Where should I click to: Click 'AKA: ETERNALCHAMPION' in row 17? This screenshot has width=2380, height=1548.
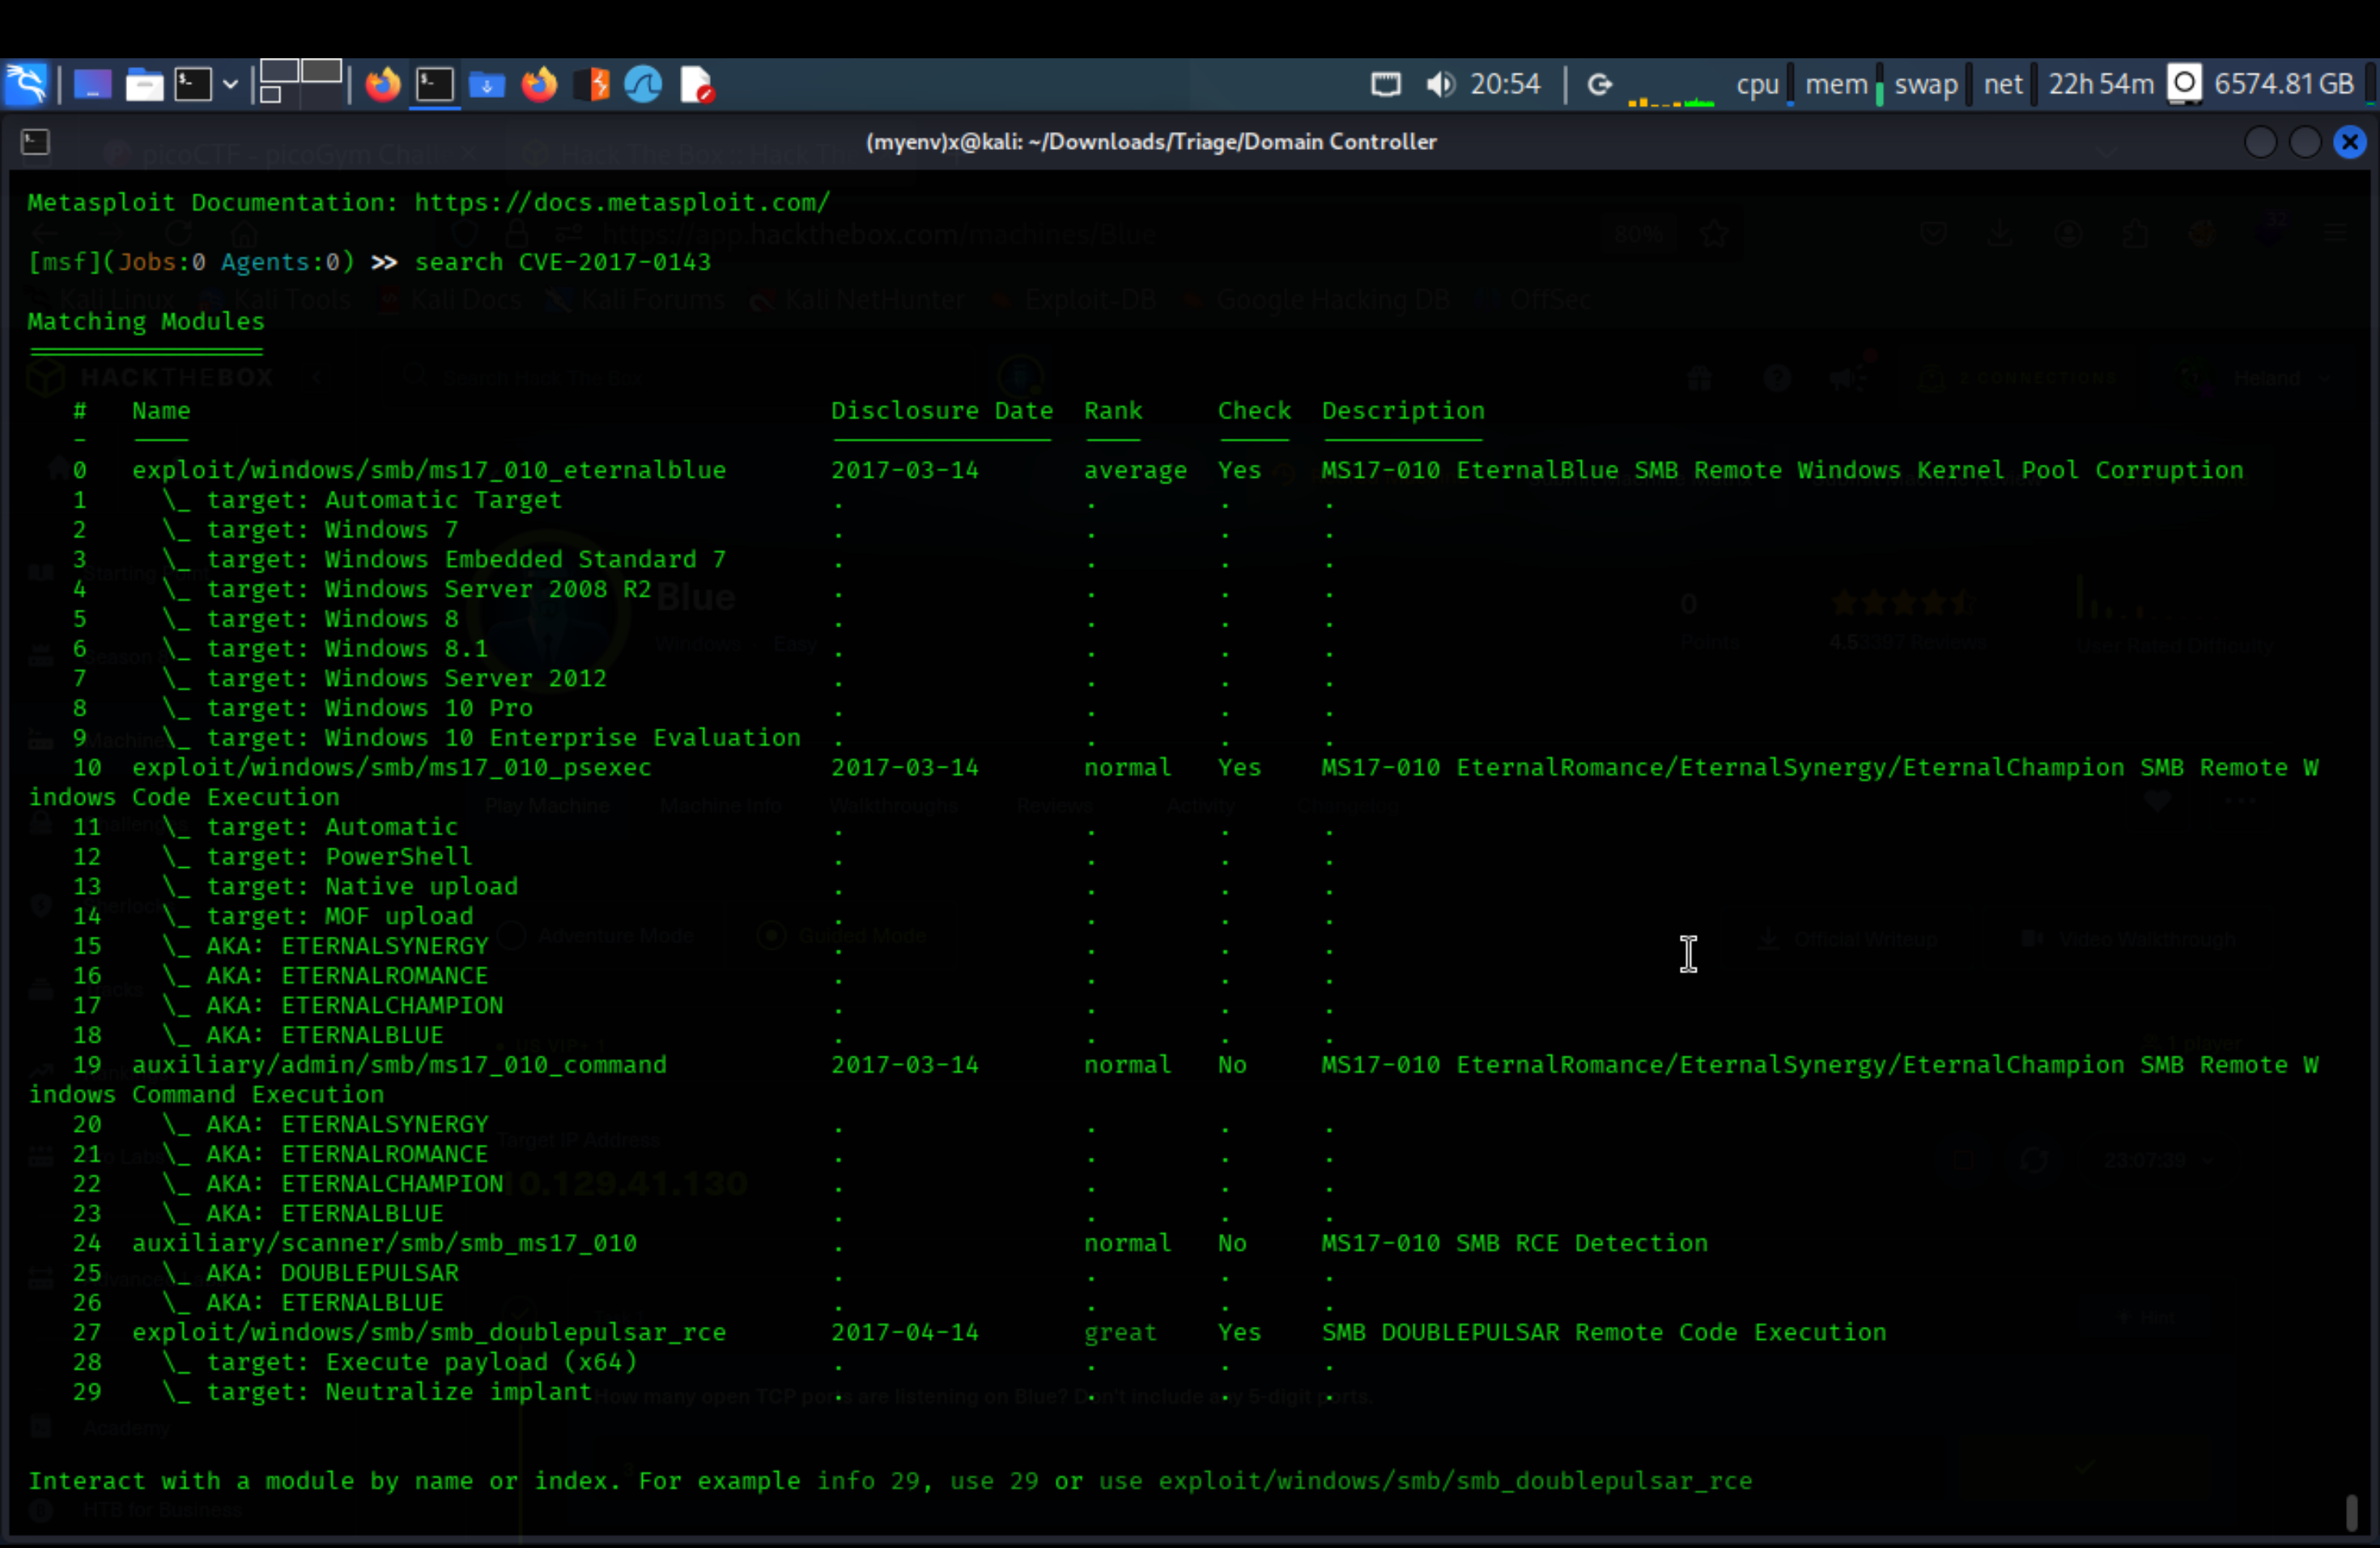354,1006
